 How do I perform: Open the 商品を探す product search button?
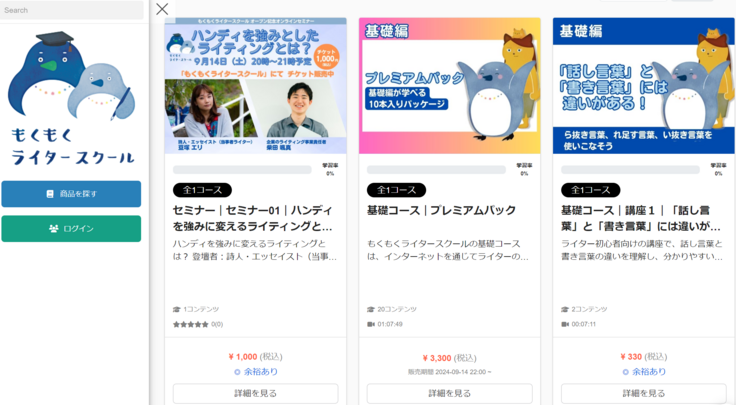pos(71,194)
